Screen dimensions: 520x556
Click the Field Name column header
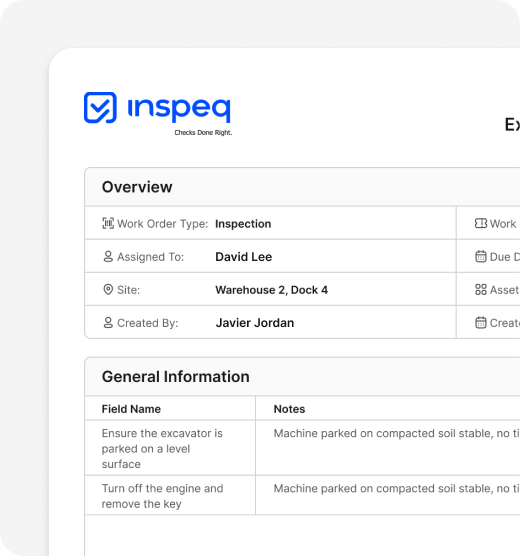[x=131, y=409]
